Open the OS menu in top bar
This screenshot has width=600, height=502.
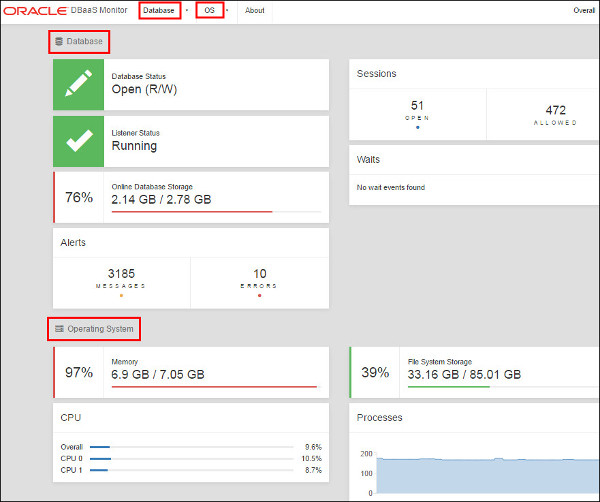pyautogui.click(x=209, y=10)
